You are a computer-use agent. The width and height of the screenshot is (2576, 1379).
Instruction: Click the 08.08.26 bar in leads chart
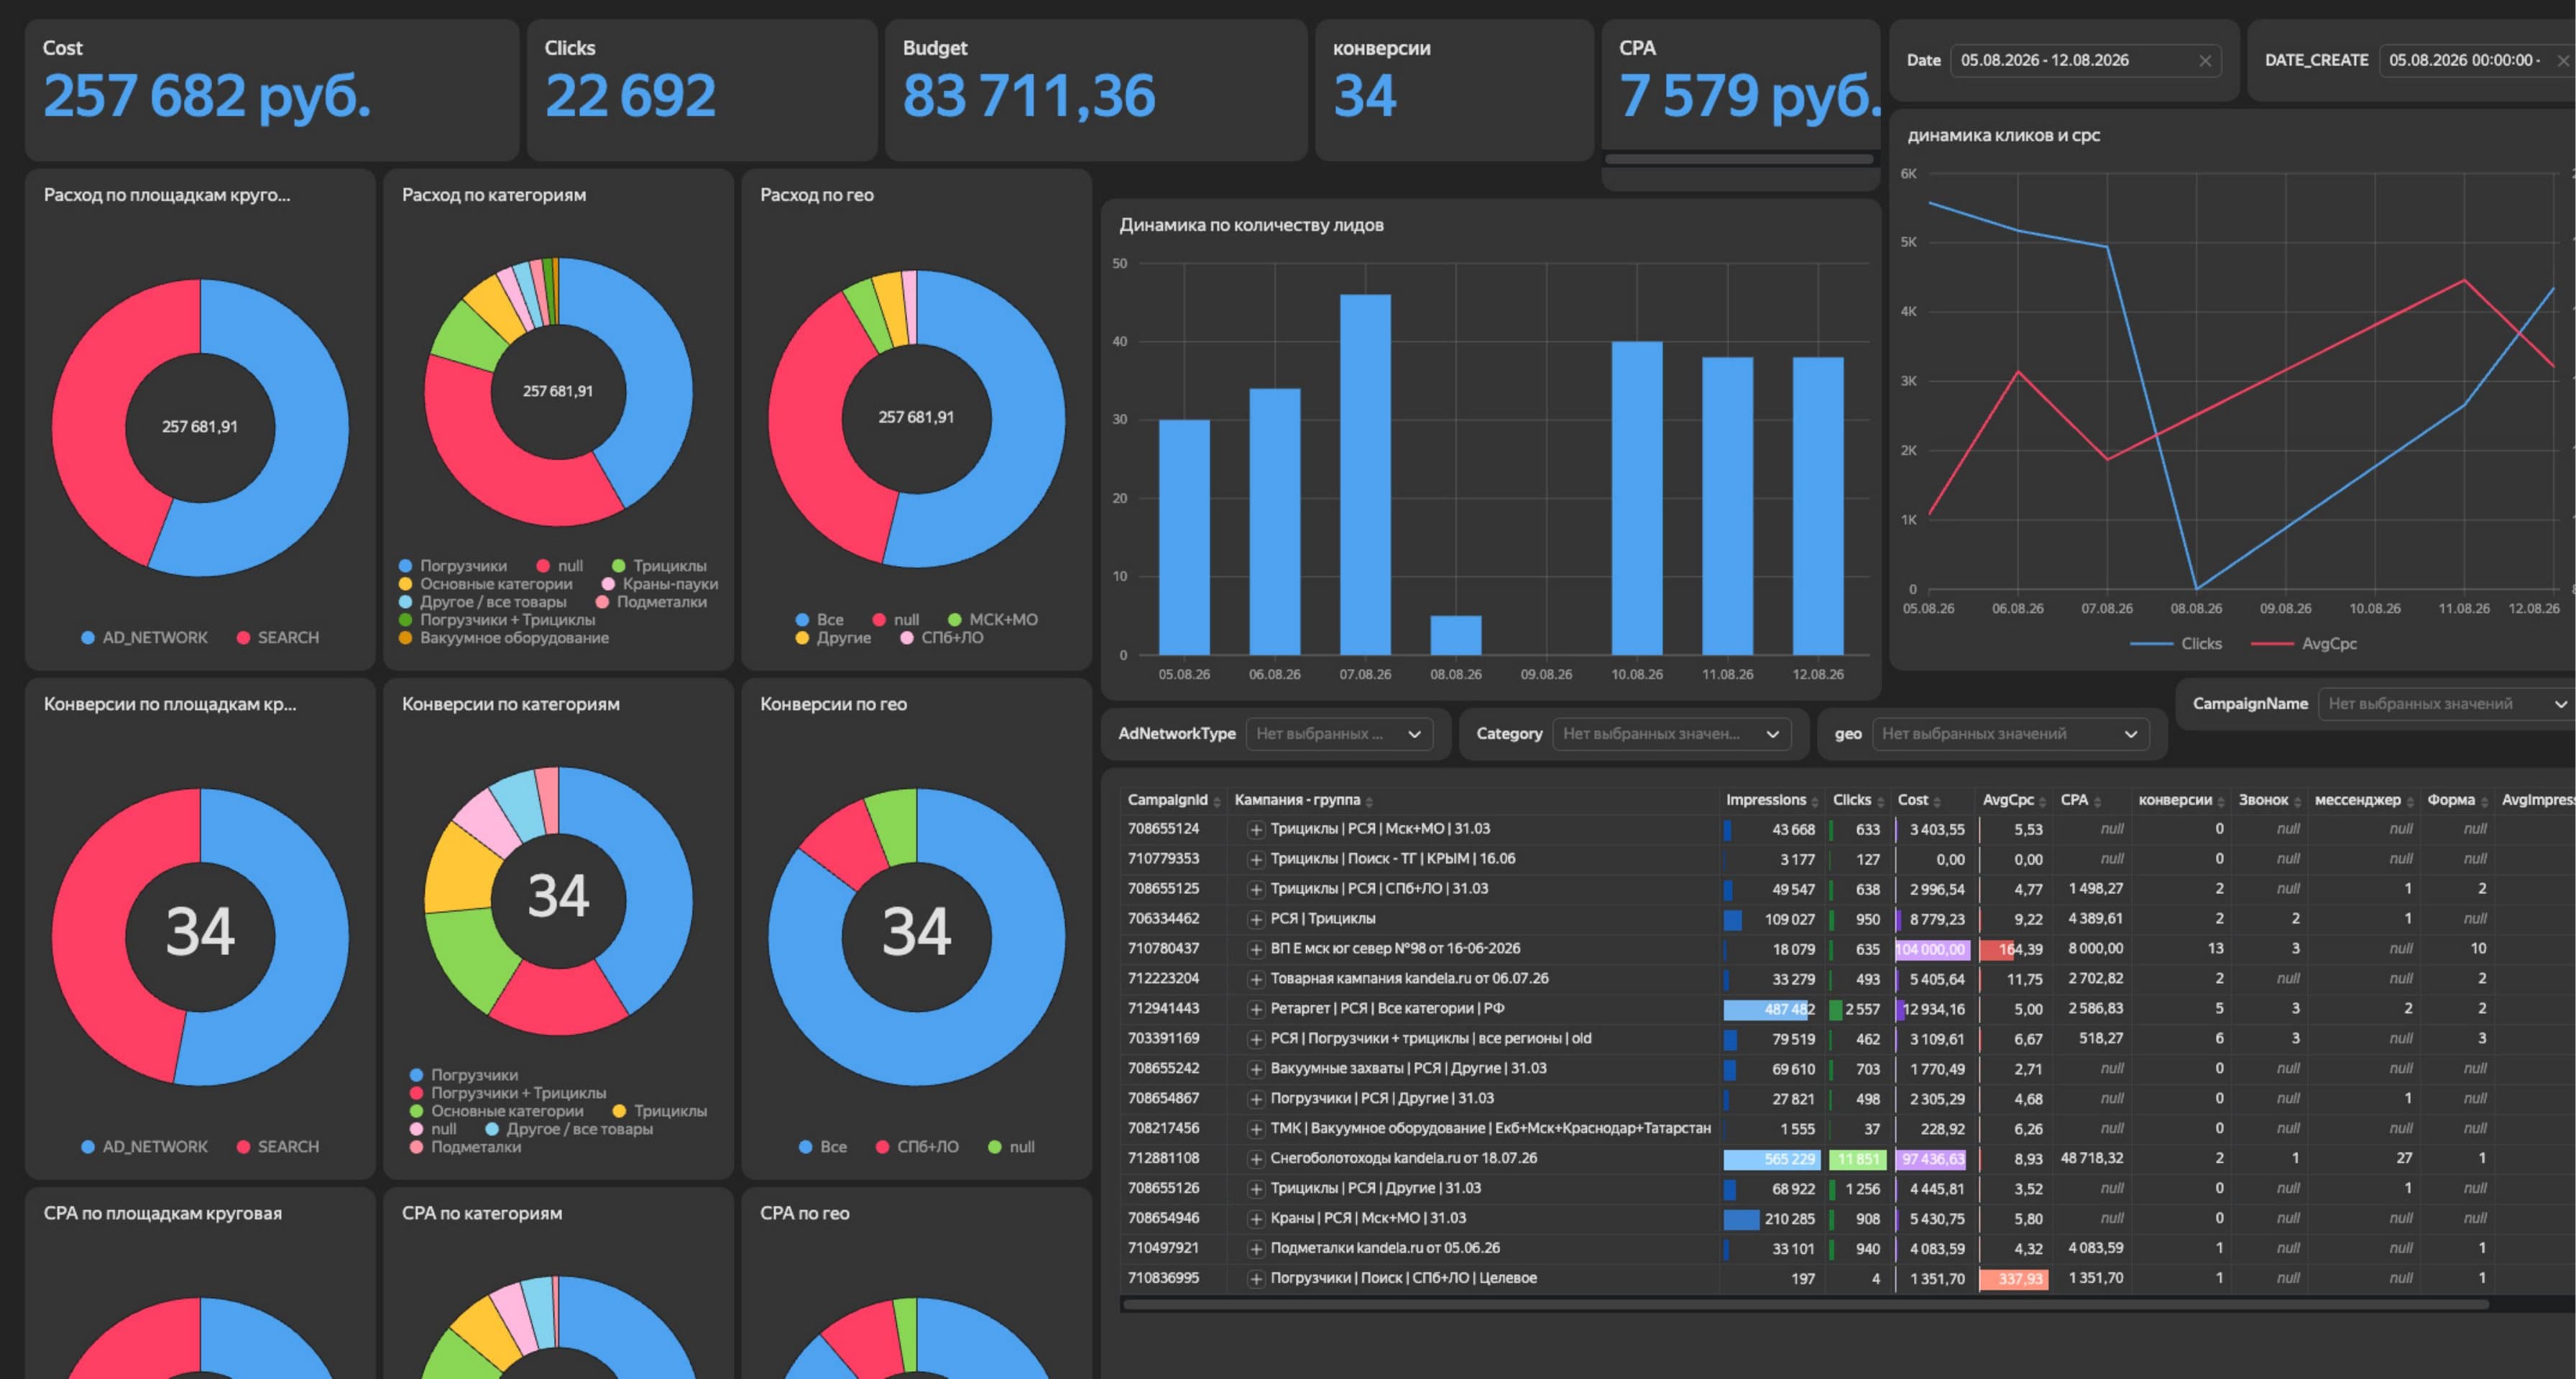pos(1456,636)
